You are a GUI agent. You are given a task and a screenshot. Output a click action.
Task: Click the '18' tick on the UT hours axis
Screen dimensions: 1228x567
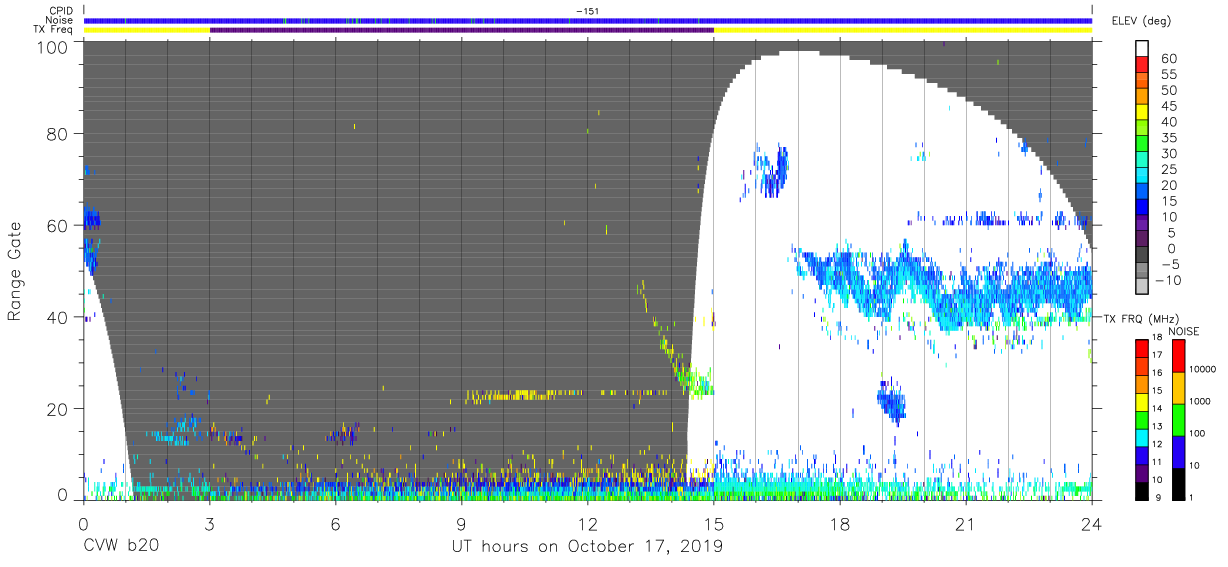(840, 523)
